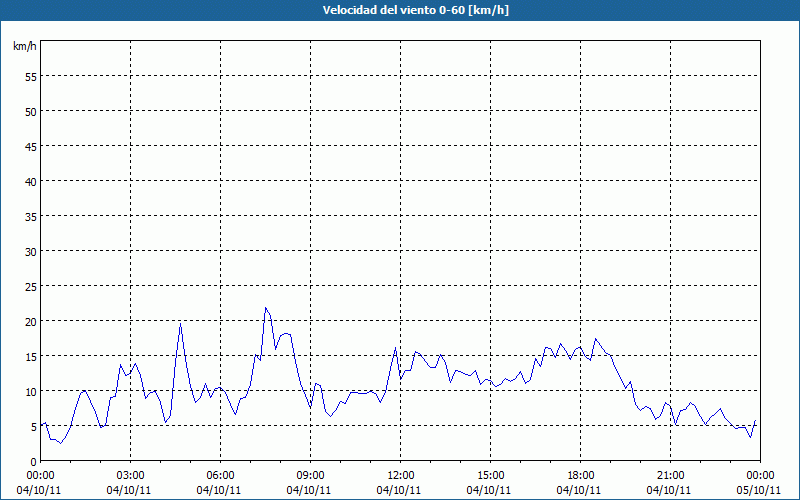Click the title "Velocidad del viento 0-60 [km/h]"

tap(415, 10)
